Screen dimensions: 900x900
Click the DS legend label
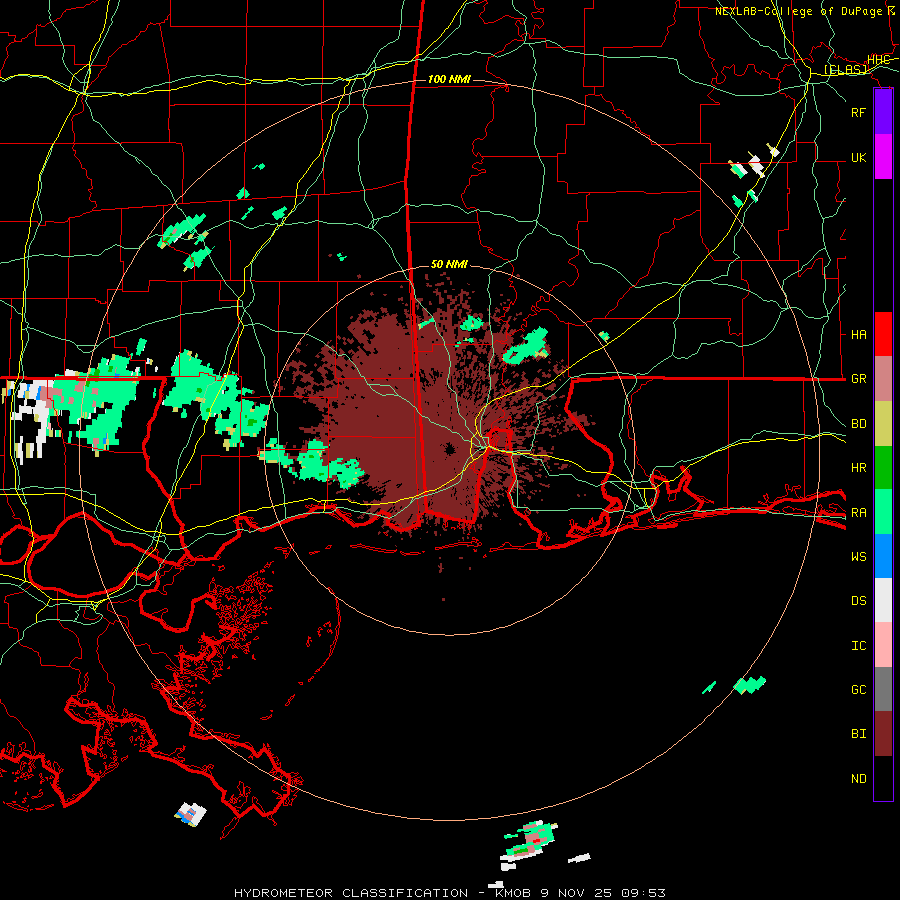(859, 601)
